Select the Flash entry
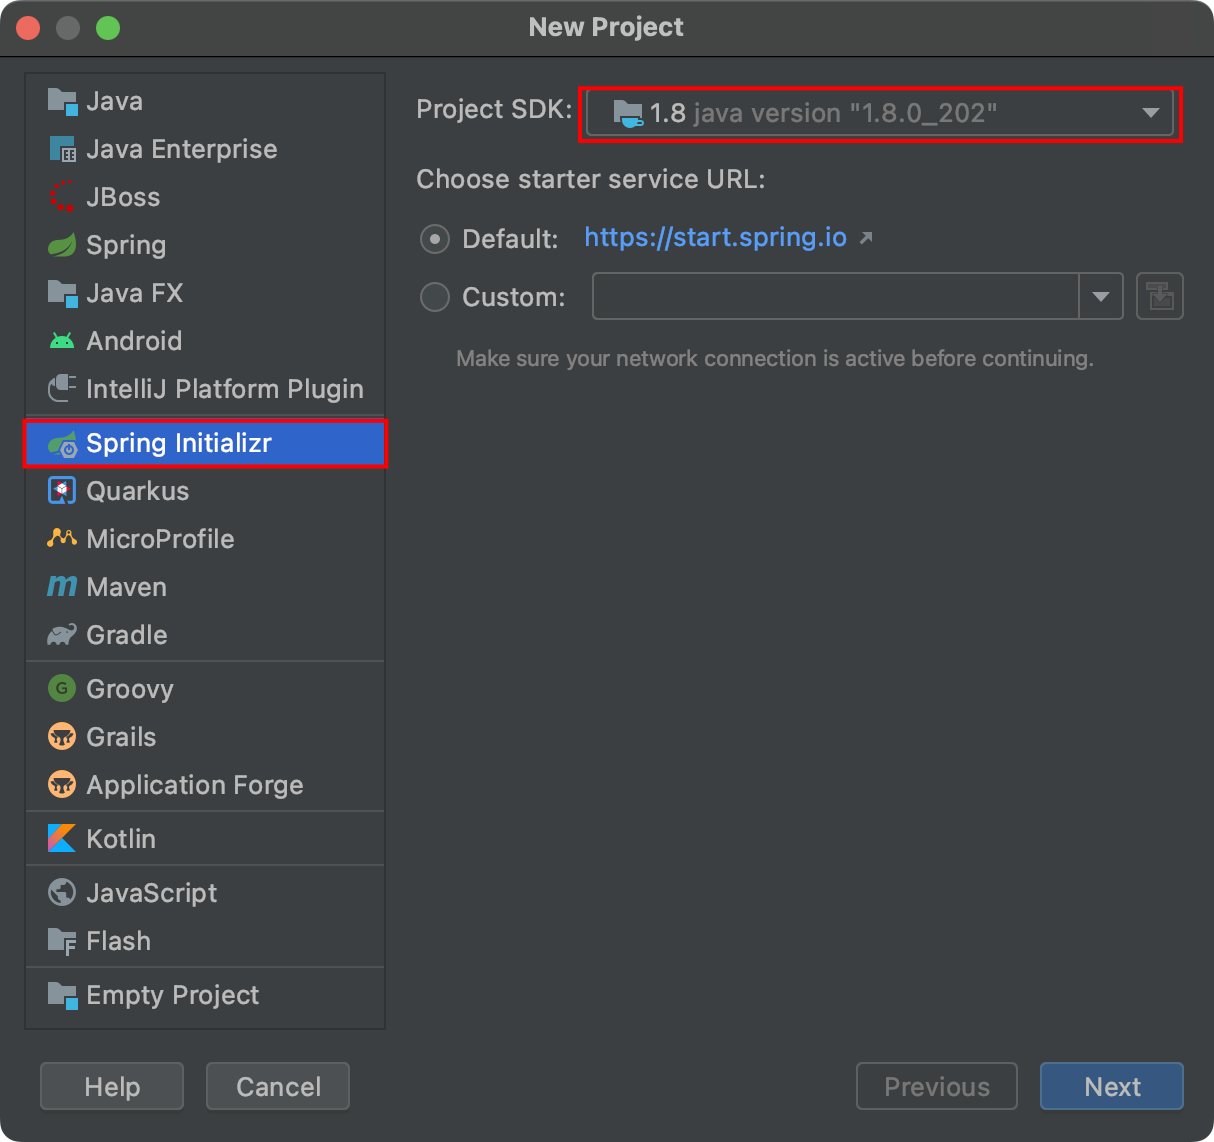The height and width of the screenshot is (1142, 1214). coord(205,941)
